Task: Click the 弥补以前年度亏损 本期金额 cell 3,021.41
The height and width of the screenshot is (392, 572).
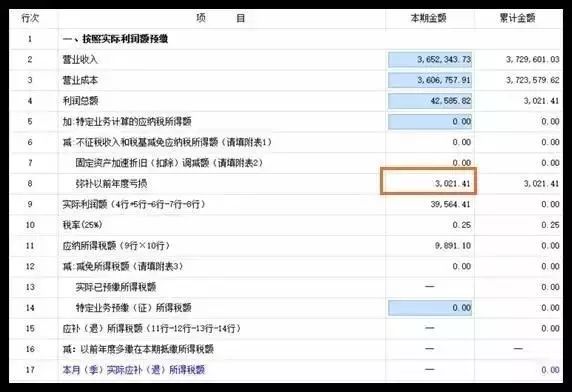Action: (x=429, y=181)
